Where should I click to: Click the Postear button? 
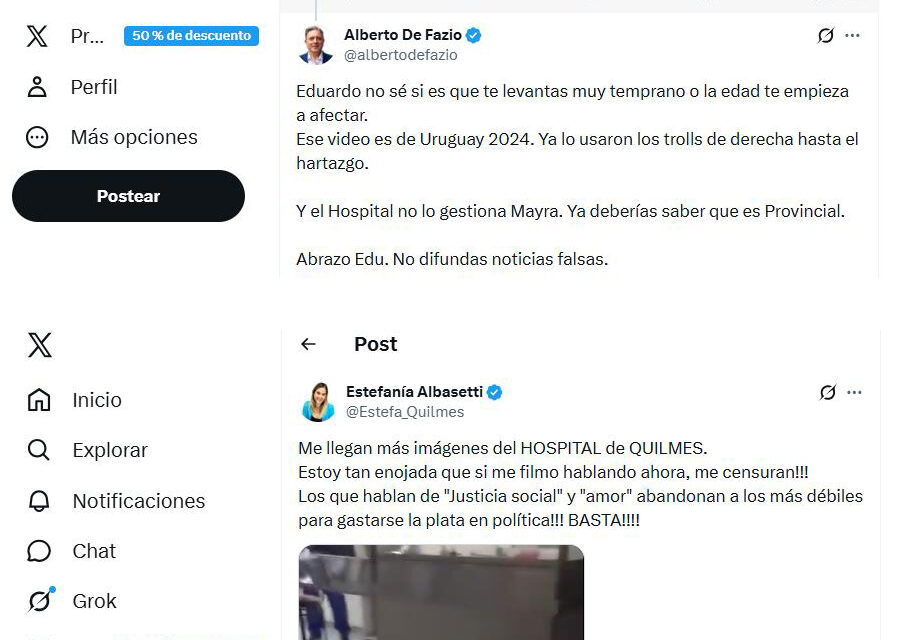(x=128, y=196)
